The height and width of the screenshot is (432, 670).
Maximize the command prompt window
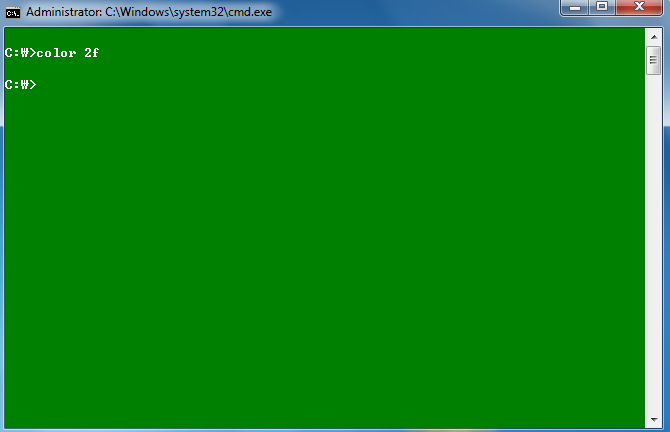(602, 7)
